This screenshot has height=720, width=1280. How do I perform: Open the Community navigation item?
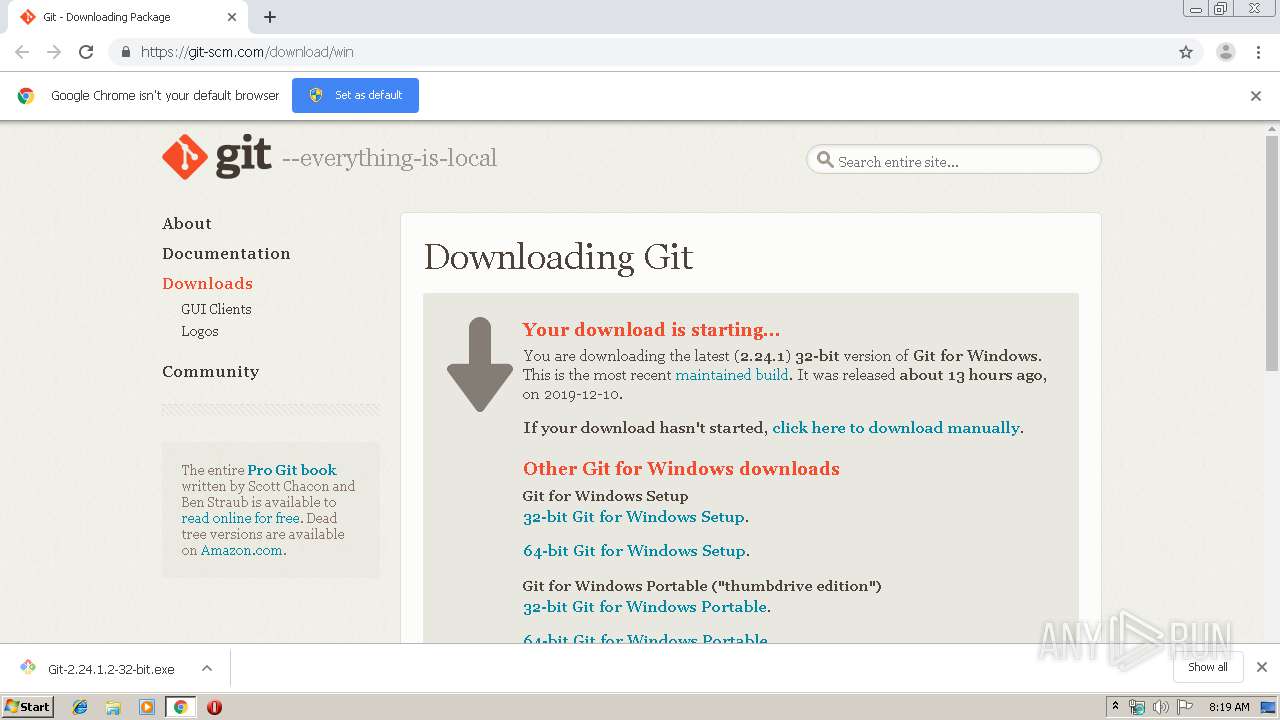[x=210, y=371]
